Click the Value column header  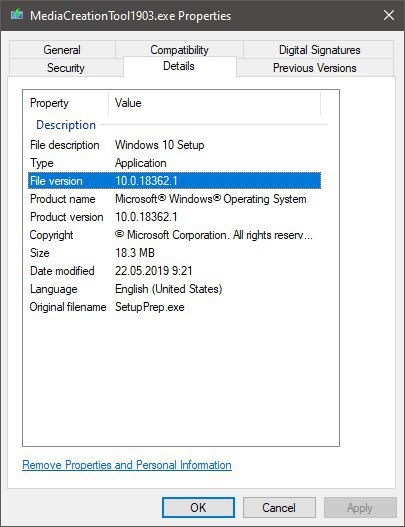point(215,103)
